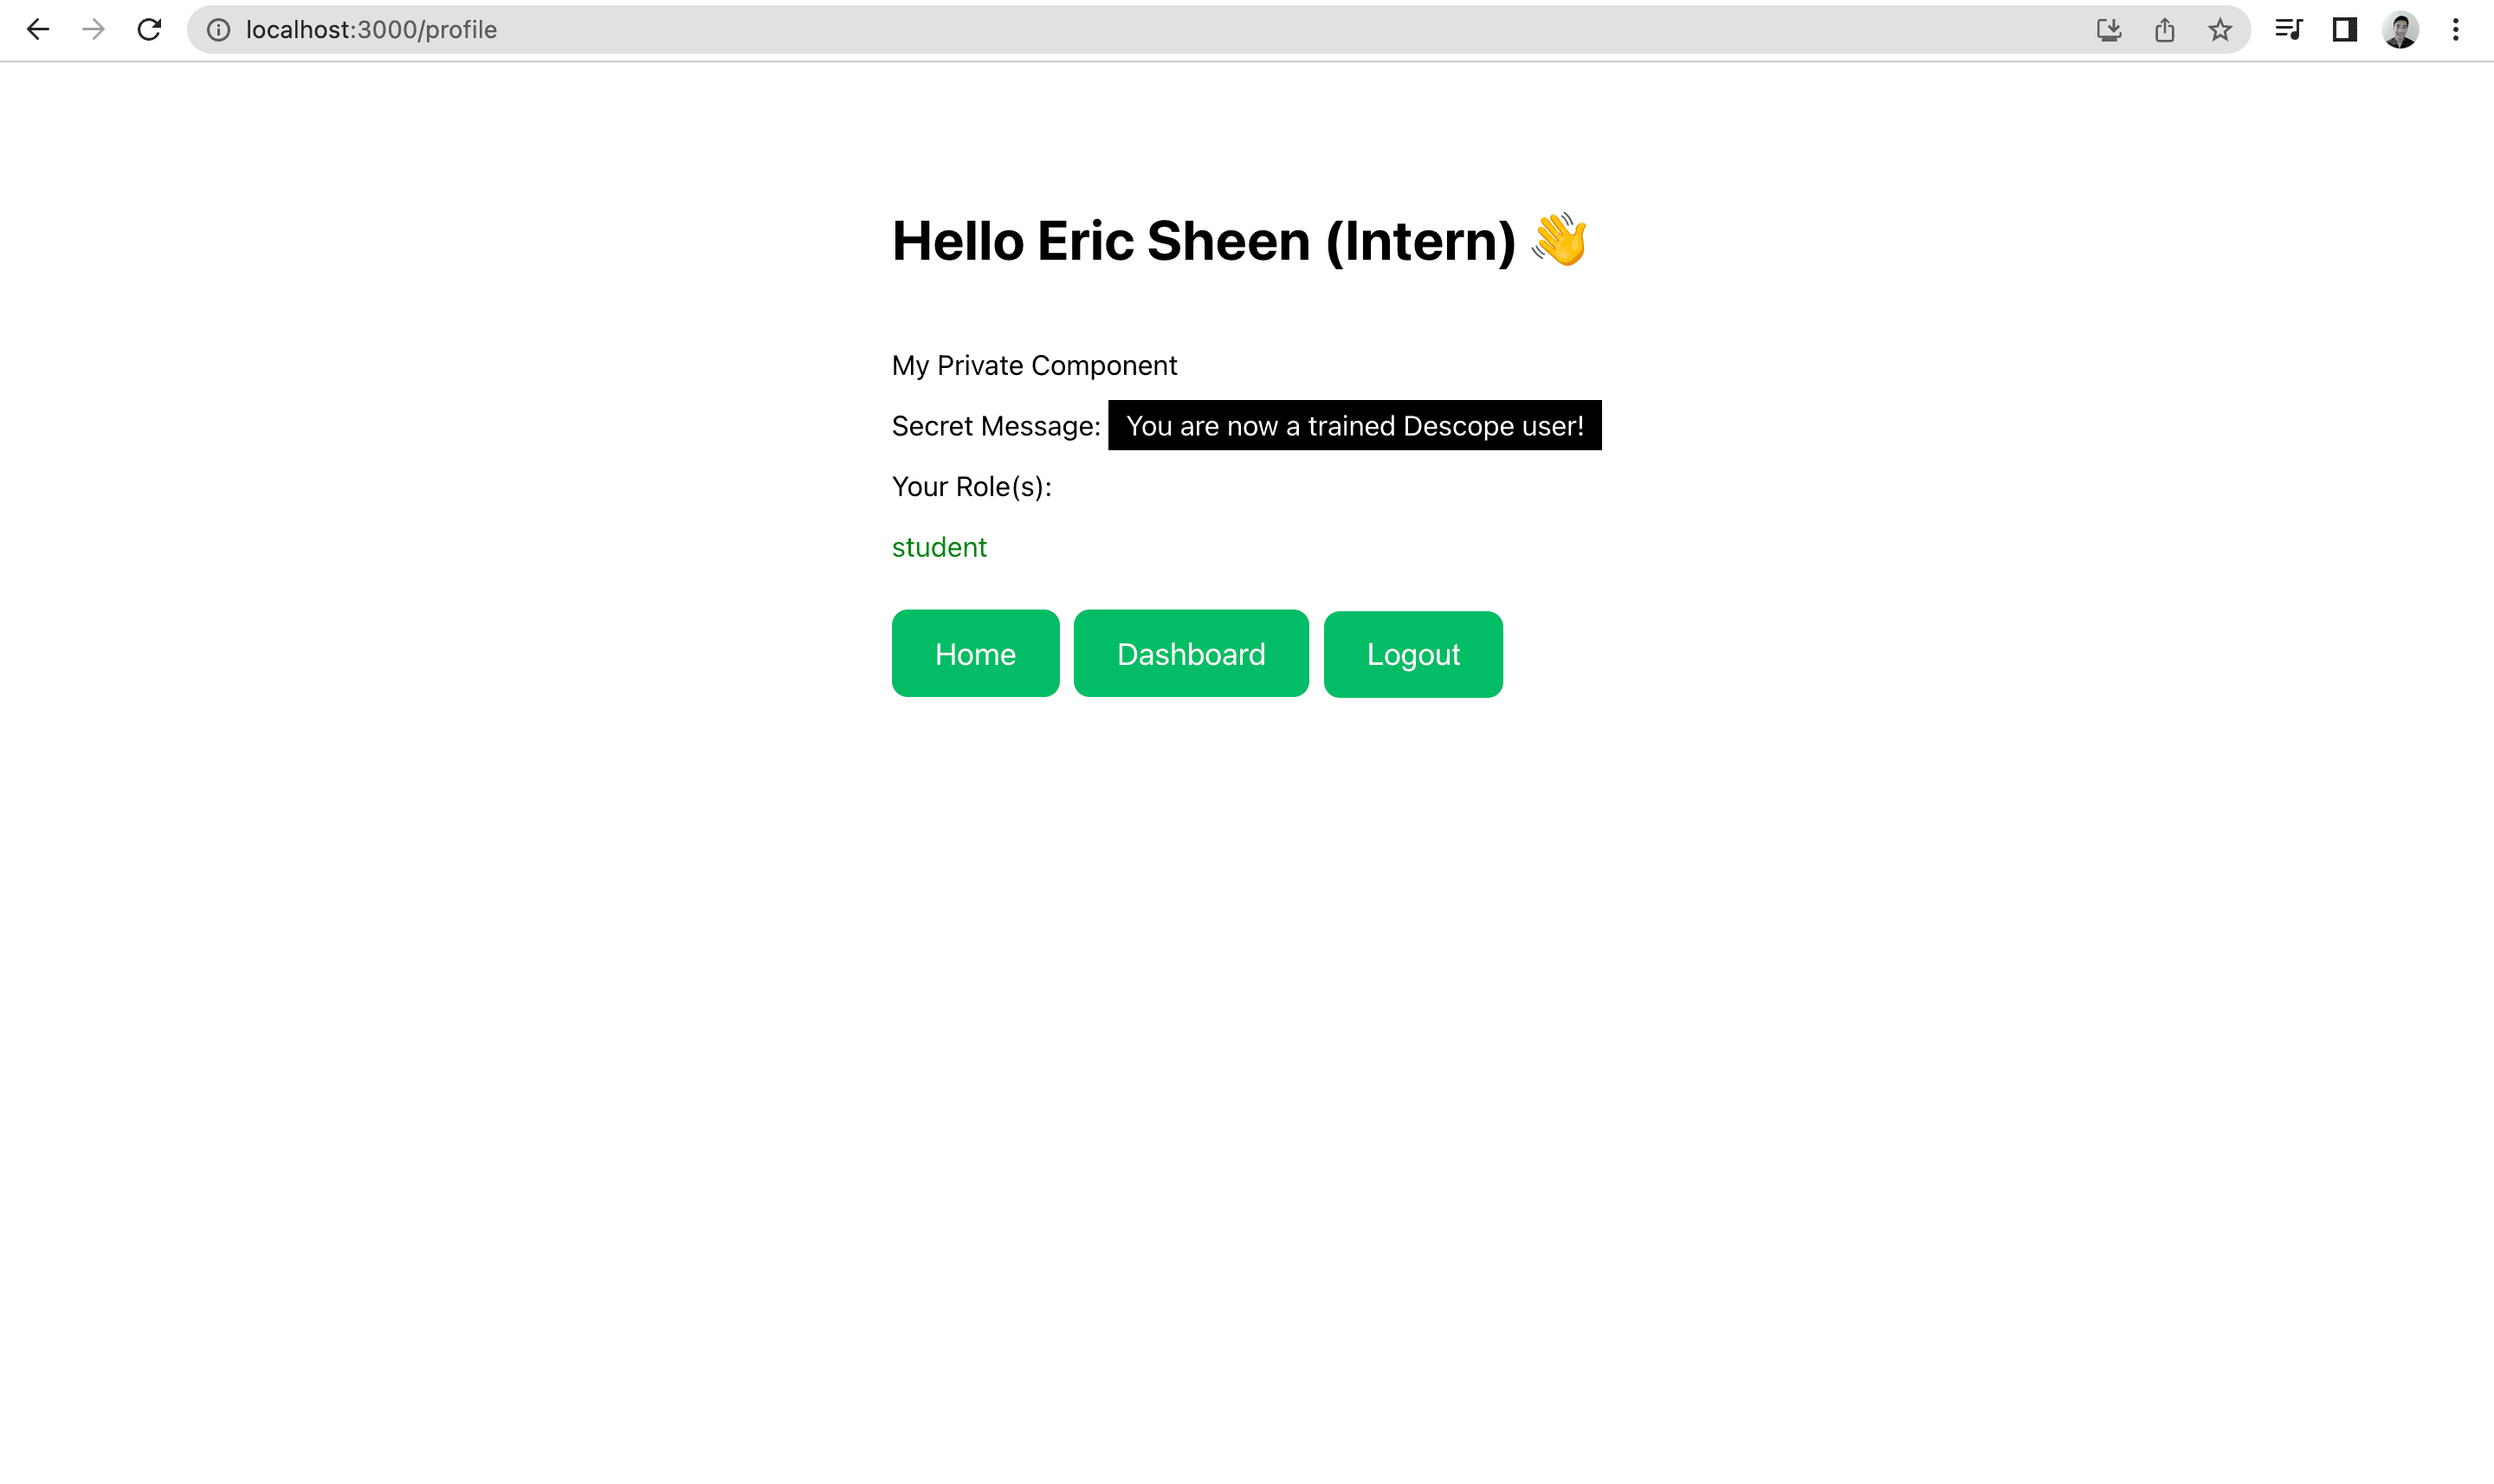Click the My Private Component label
The image size is (2494, 1484).
[x=1034, y=365]
